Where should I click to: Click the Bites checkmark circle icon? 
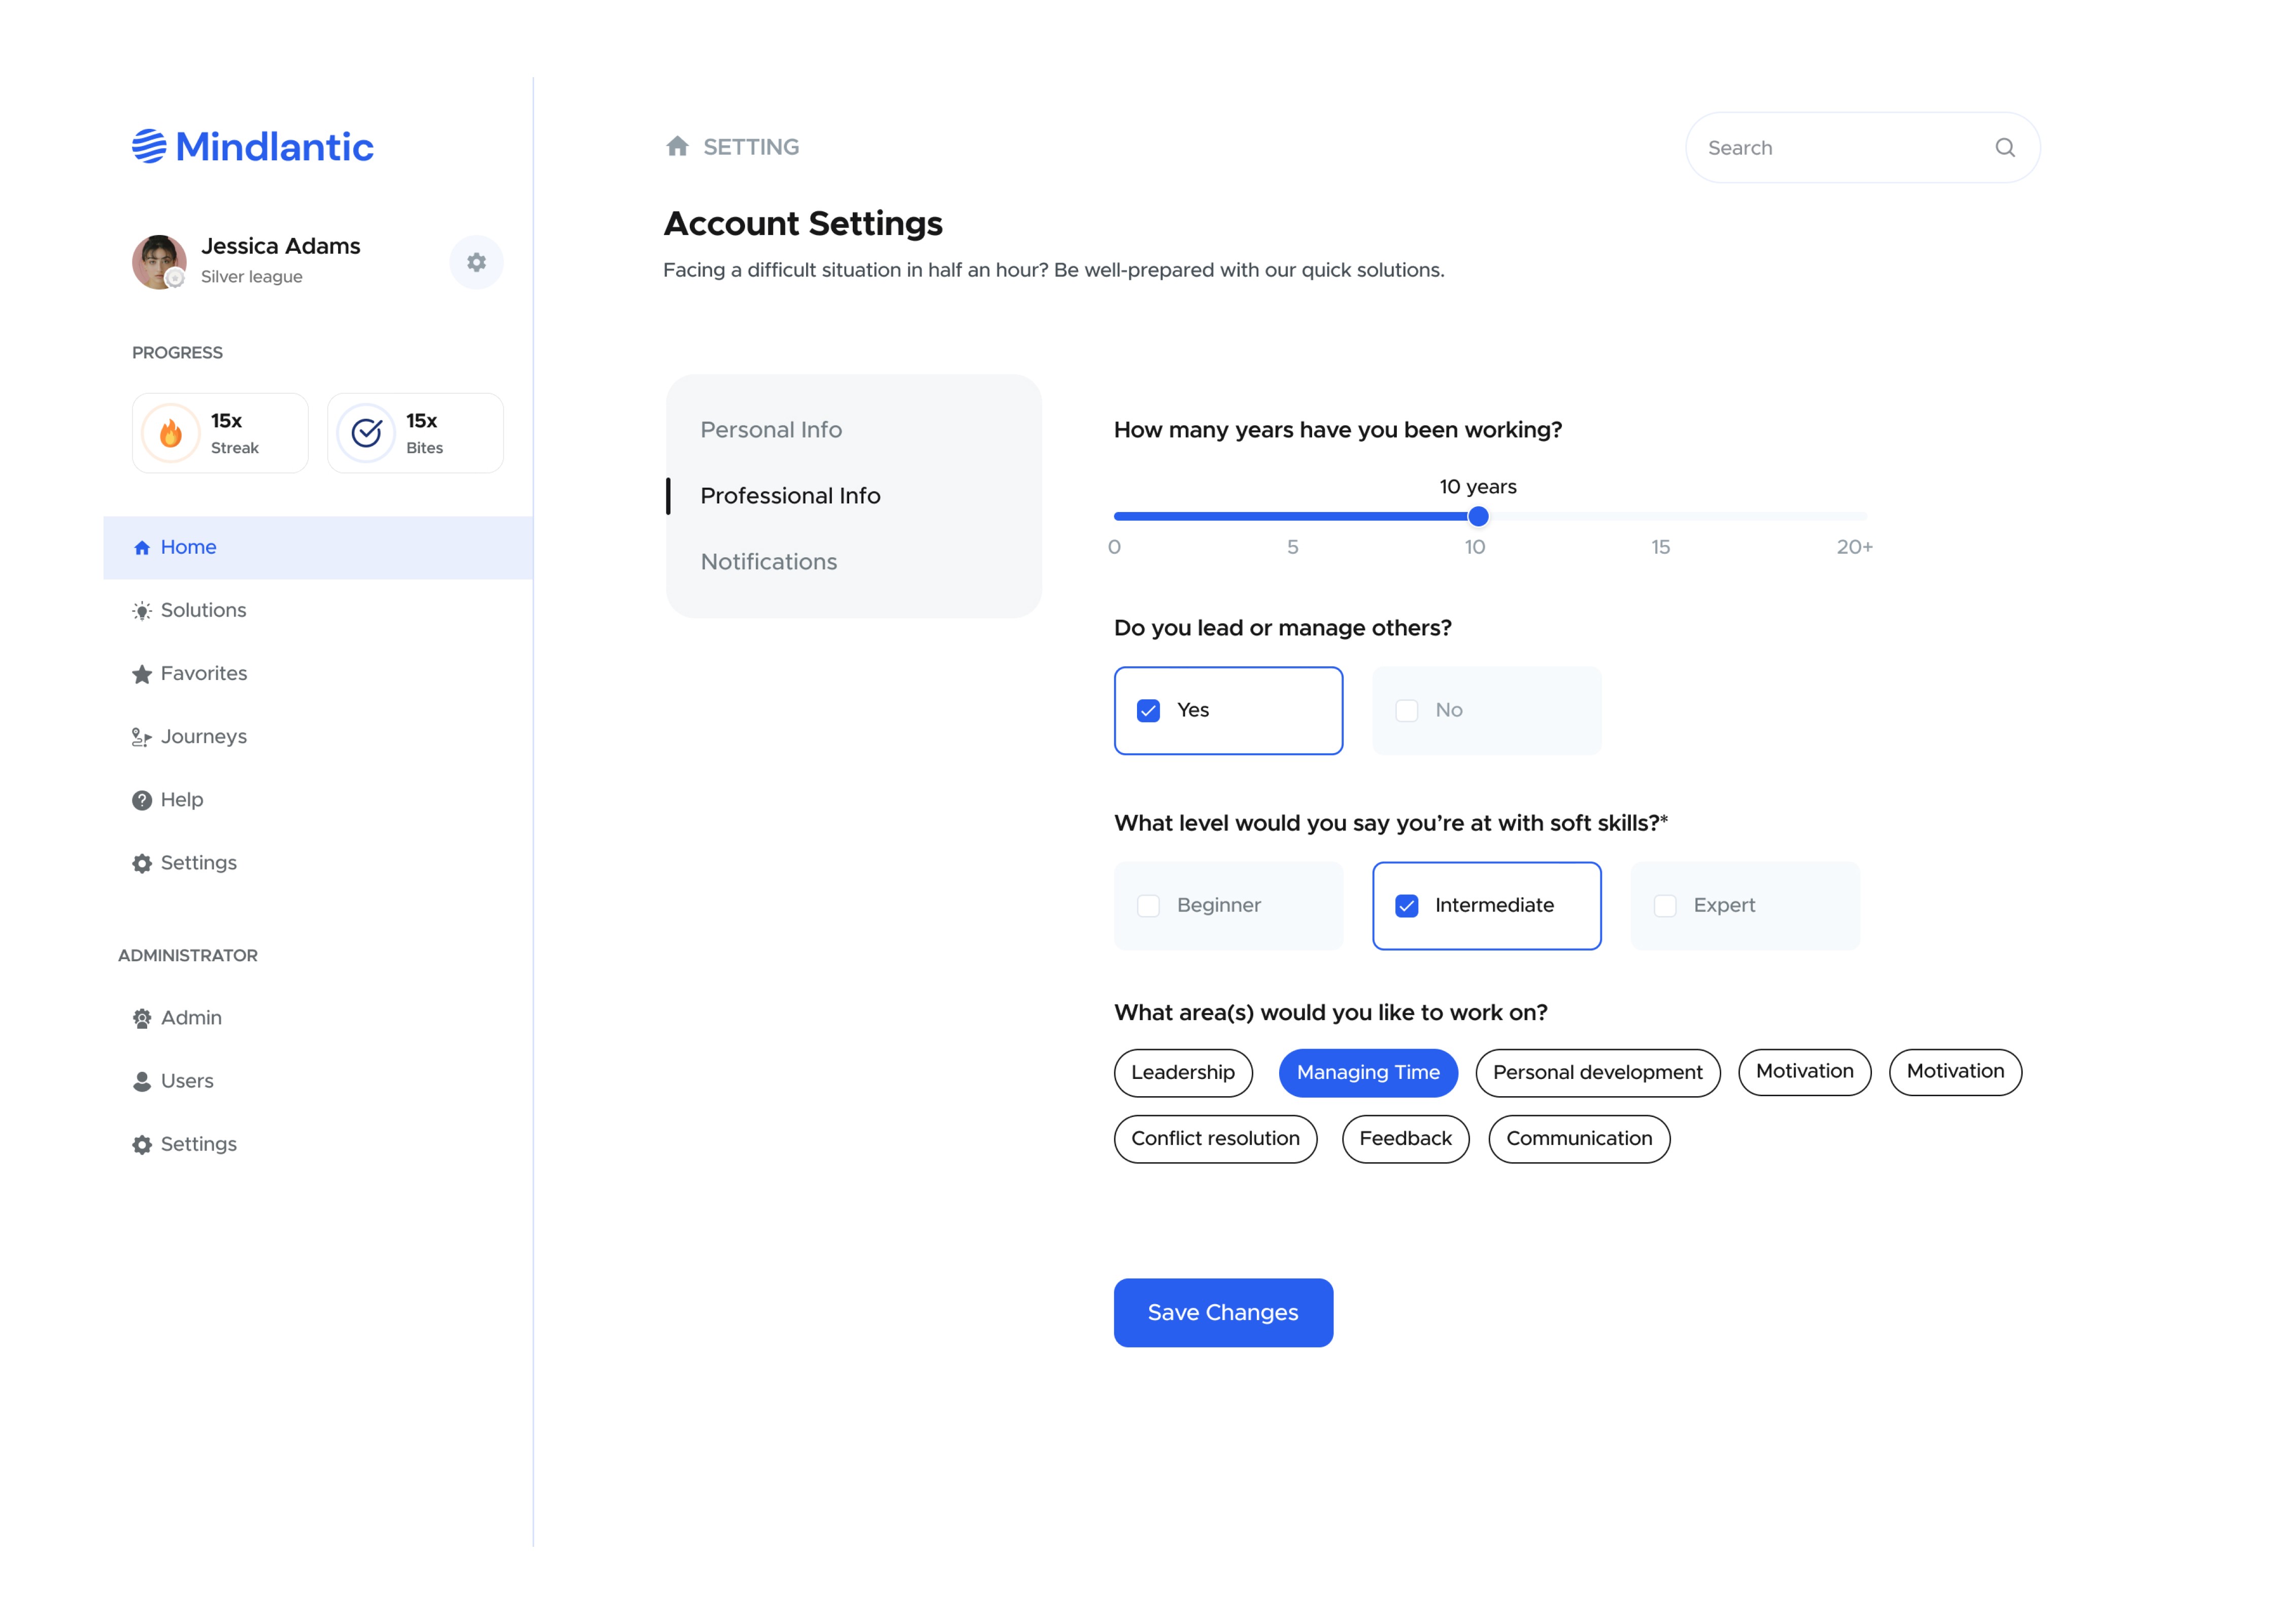[x=366, y=433]
